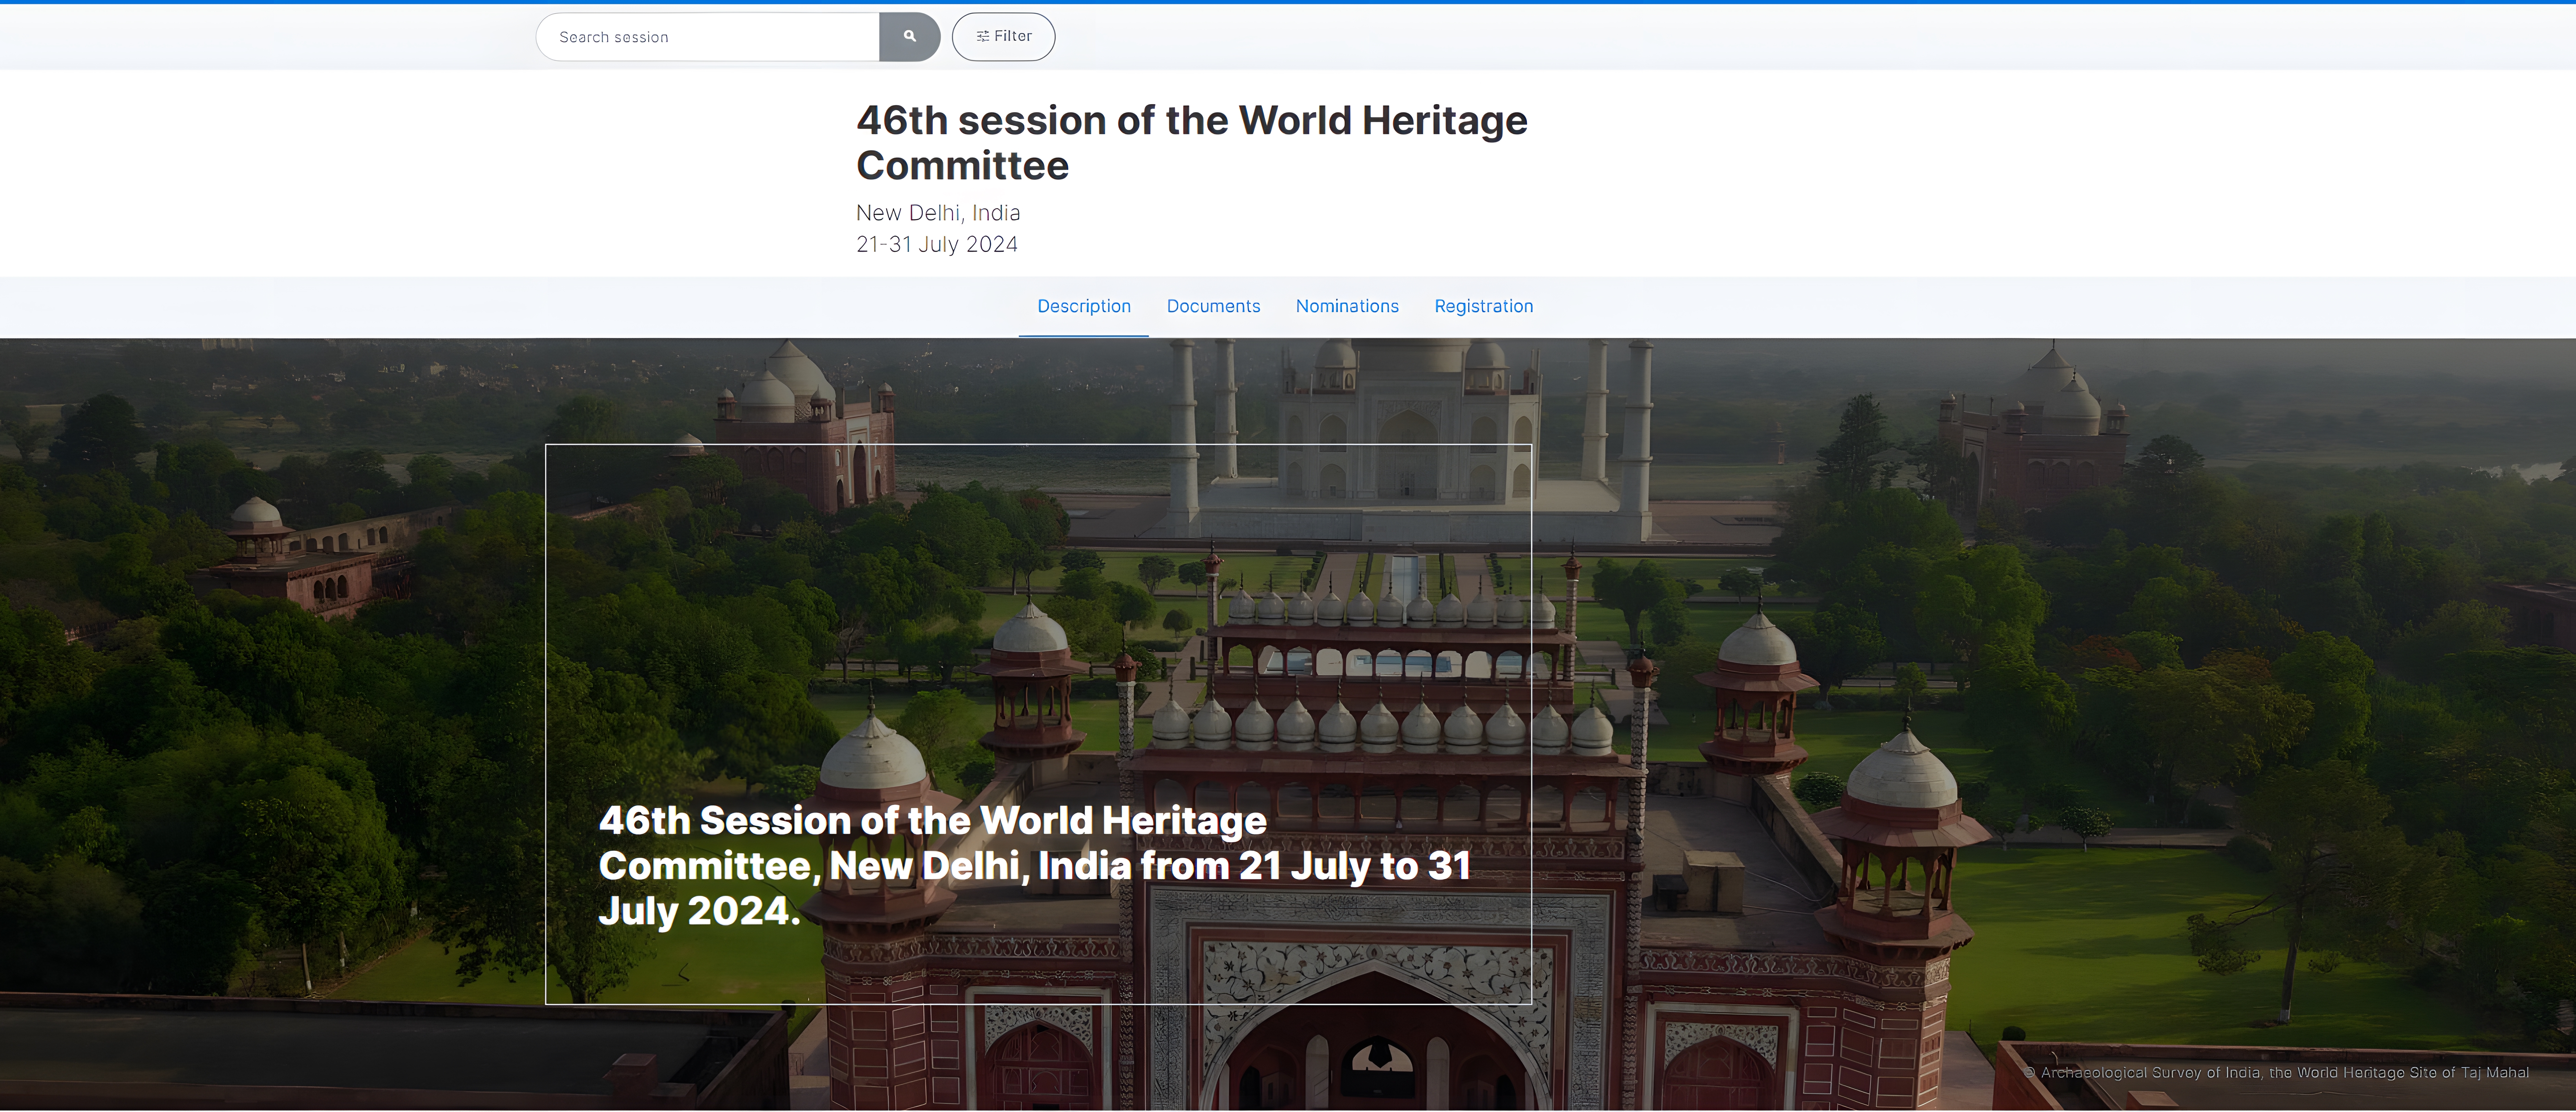Select the Registration tab
The image size is (2576, 1112).
tap(1483, 306)
